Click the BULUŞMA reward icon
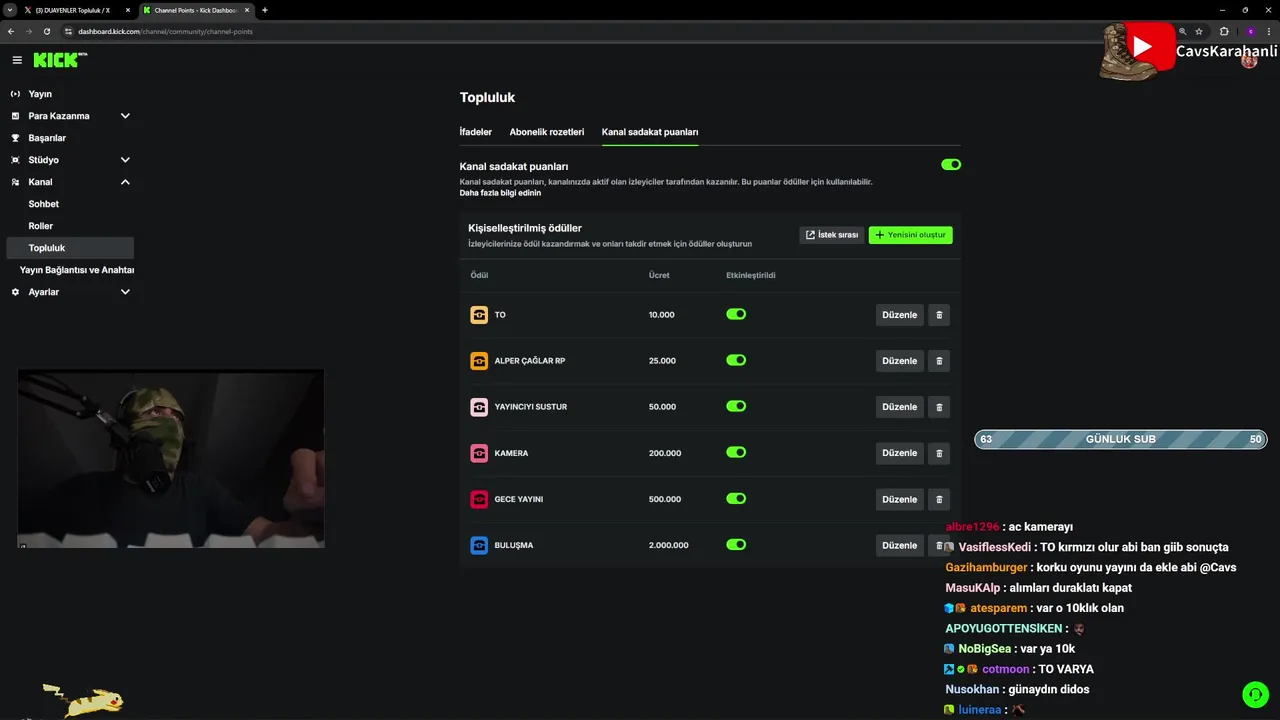This screenshot has height=720, width=1280. click(479, 545)
